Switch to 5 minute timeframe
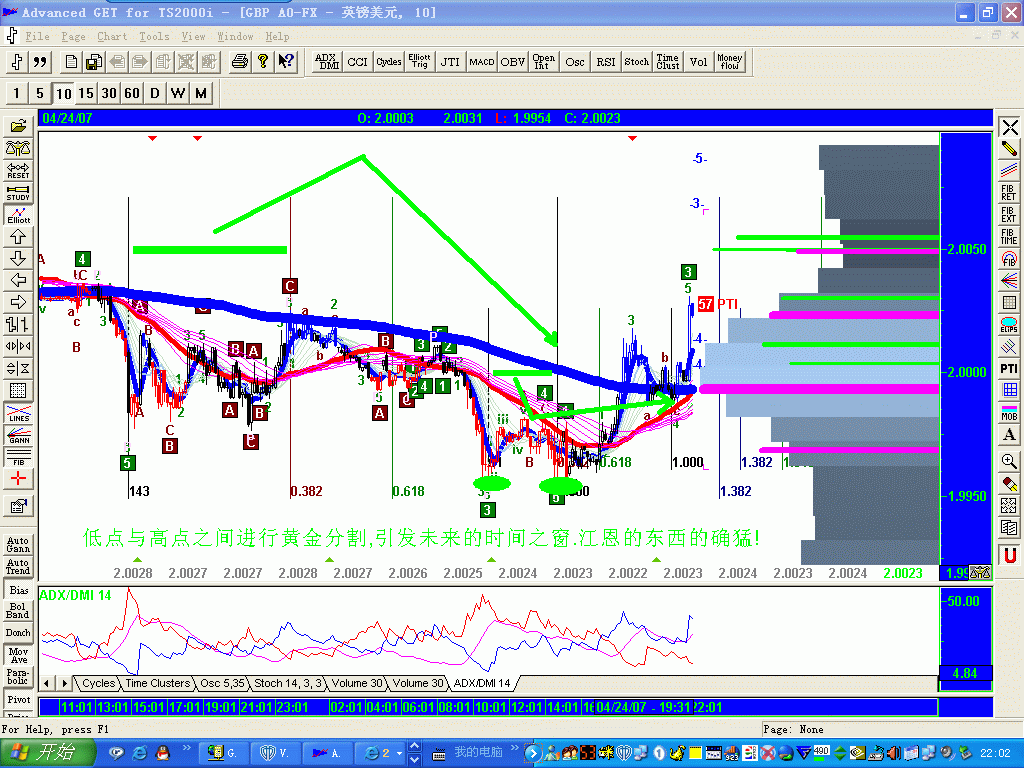Image resolution: width=1024 pixels, height=768 pixels. click(39, 93)
